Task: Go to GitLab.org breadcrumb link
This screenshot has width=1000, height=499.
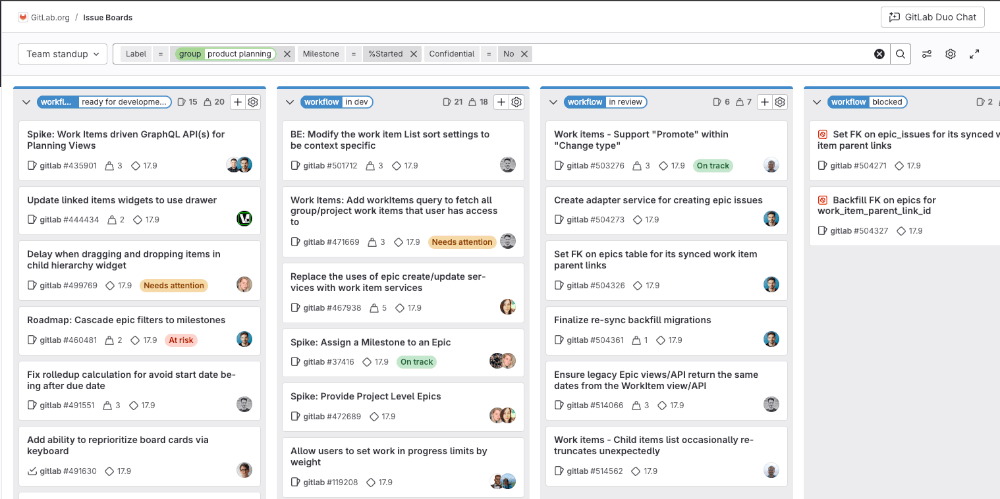Action: pos(49,17)
